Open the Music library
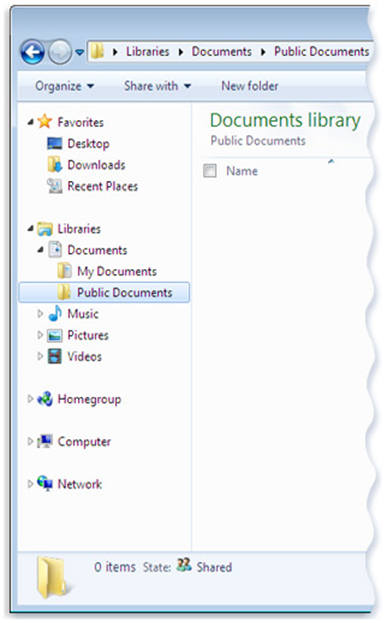 tap(83, 314)
